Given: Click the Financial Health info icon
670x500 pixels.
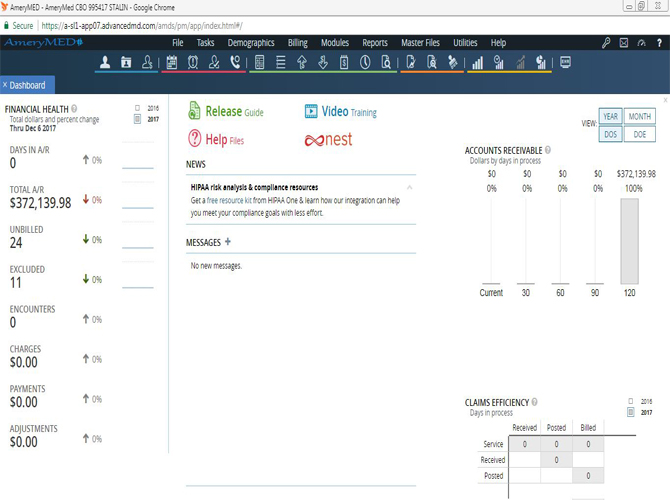Looking at the screenshot, I should [x=75, y=109].
